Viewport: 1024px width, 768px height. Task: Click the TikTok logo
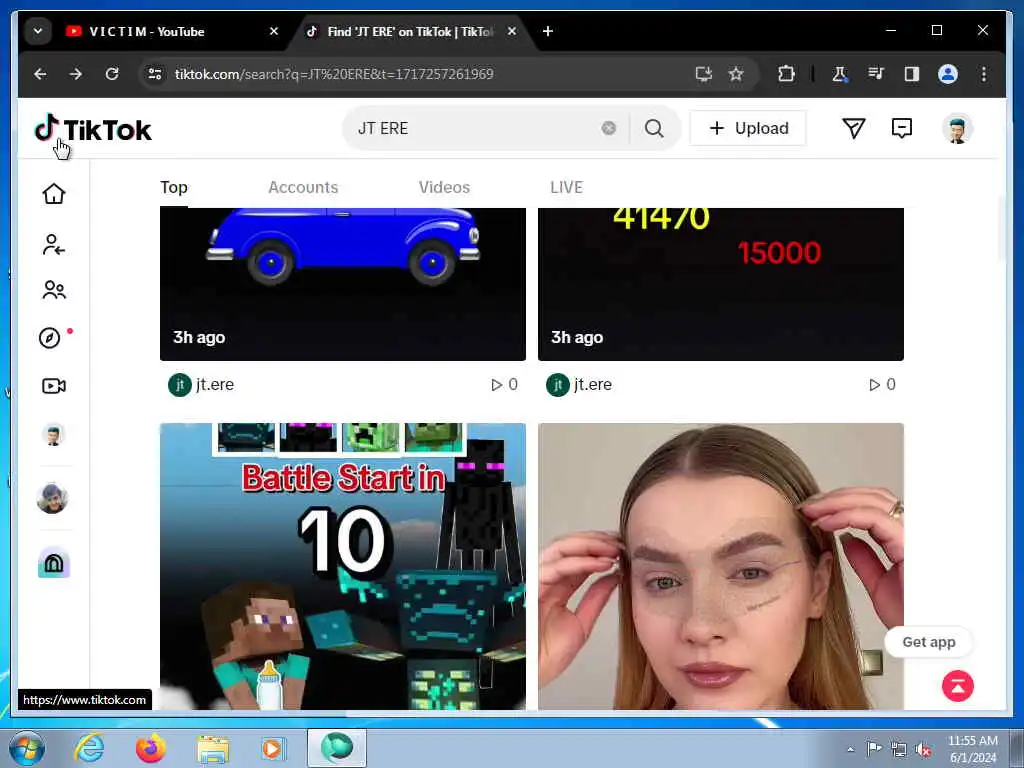click(93, 129)
